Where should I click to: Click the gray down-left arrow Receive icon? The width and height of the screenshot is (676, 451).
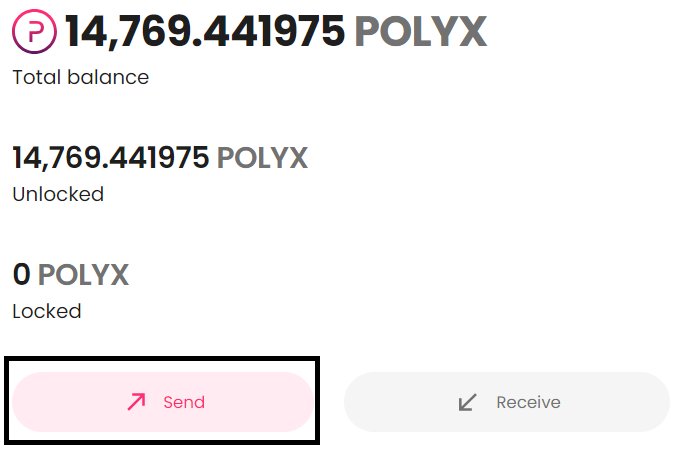467,402
